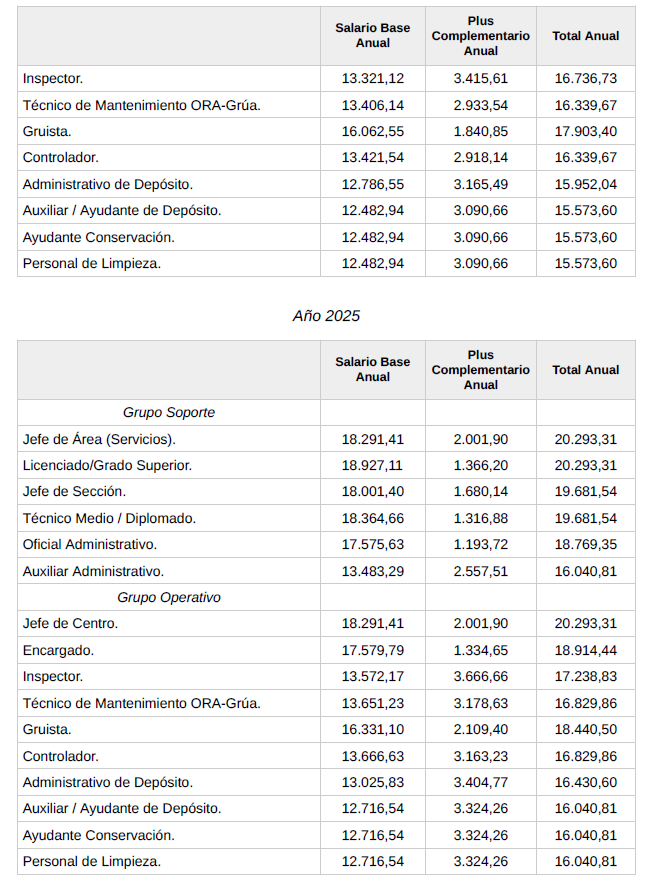Select the total annual value 18.440,50
Viewport: 654px width, 887px height.
pyautogui.click(x=586, y=730)
